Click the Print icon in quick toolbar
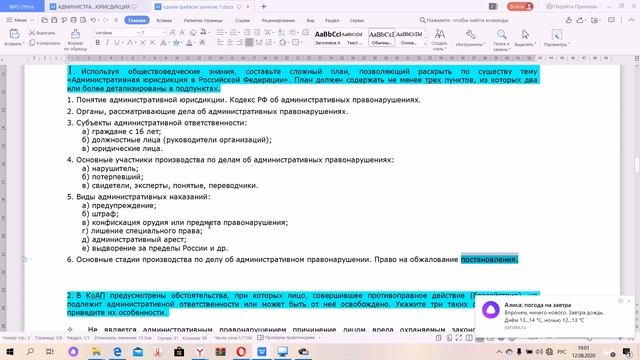 point(73,20)
